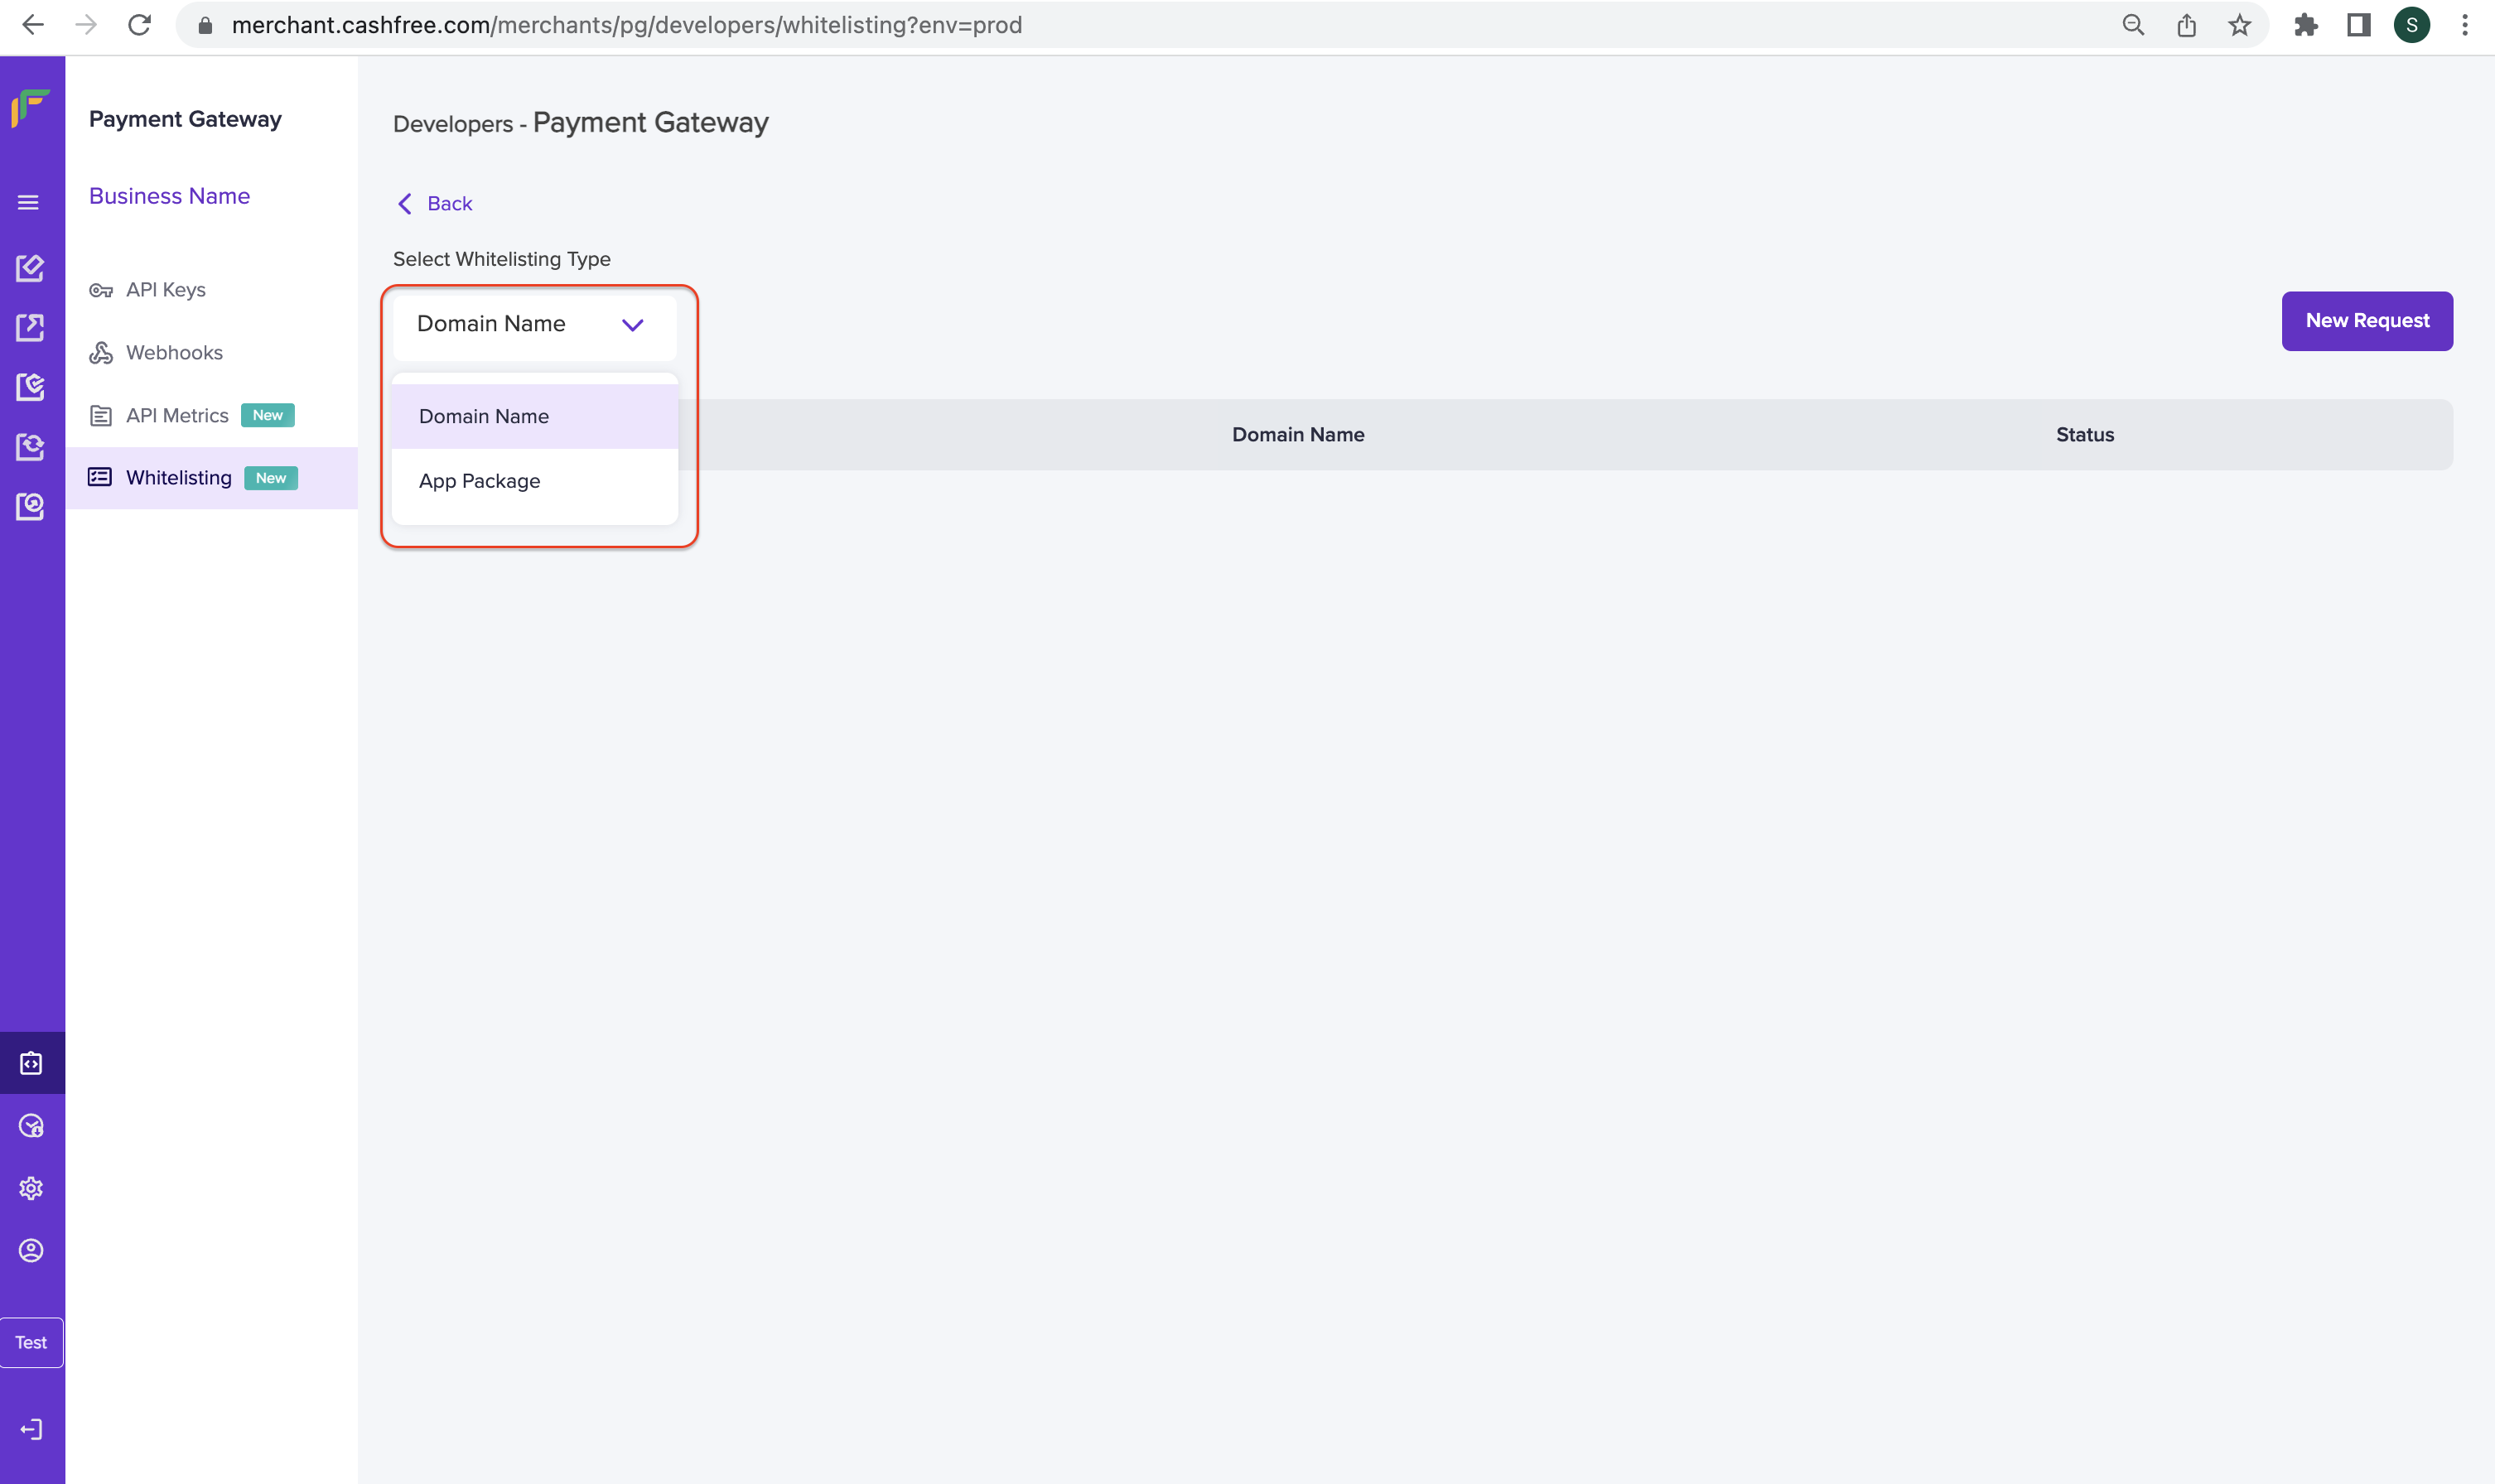This screenshot has height=1484, width=2495.
Task: Open Webhooks in the sidebar
Action: [174, 353]
